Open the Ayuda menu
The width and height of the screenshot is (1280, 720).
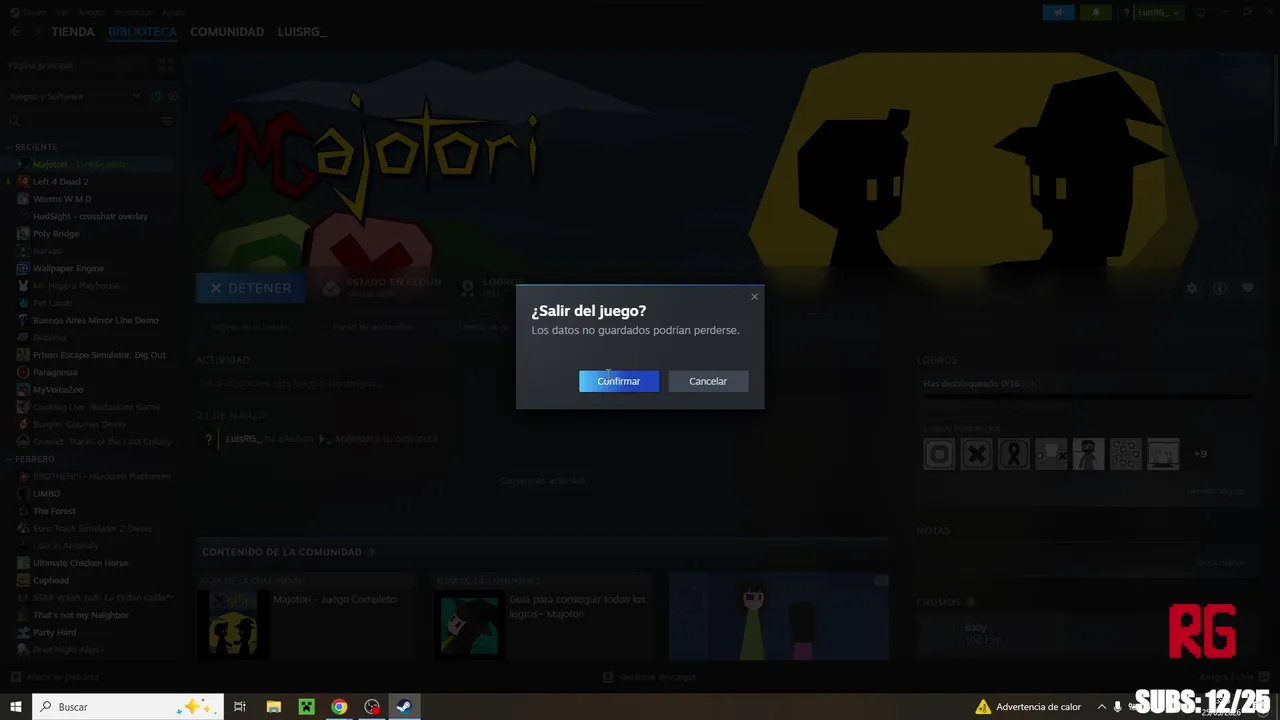pyautogui.click(x=173, y=12)
